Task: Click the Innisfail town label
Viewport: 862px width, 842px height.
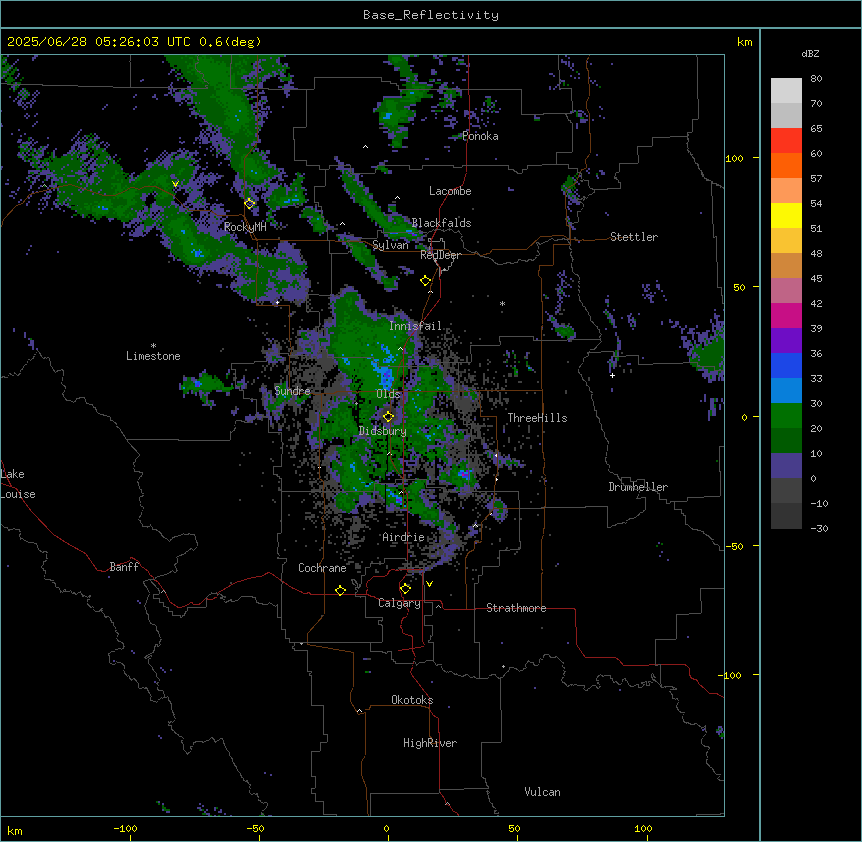Action: 415,326
